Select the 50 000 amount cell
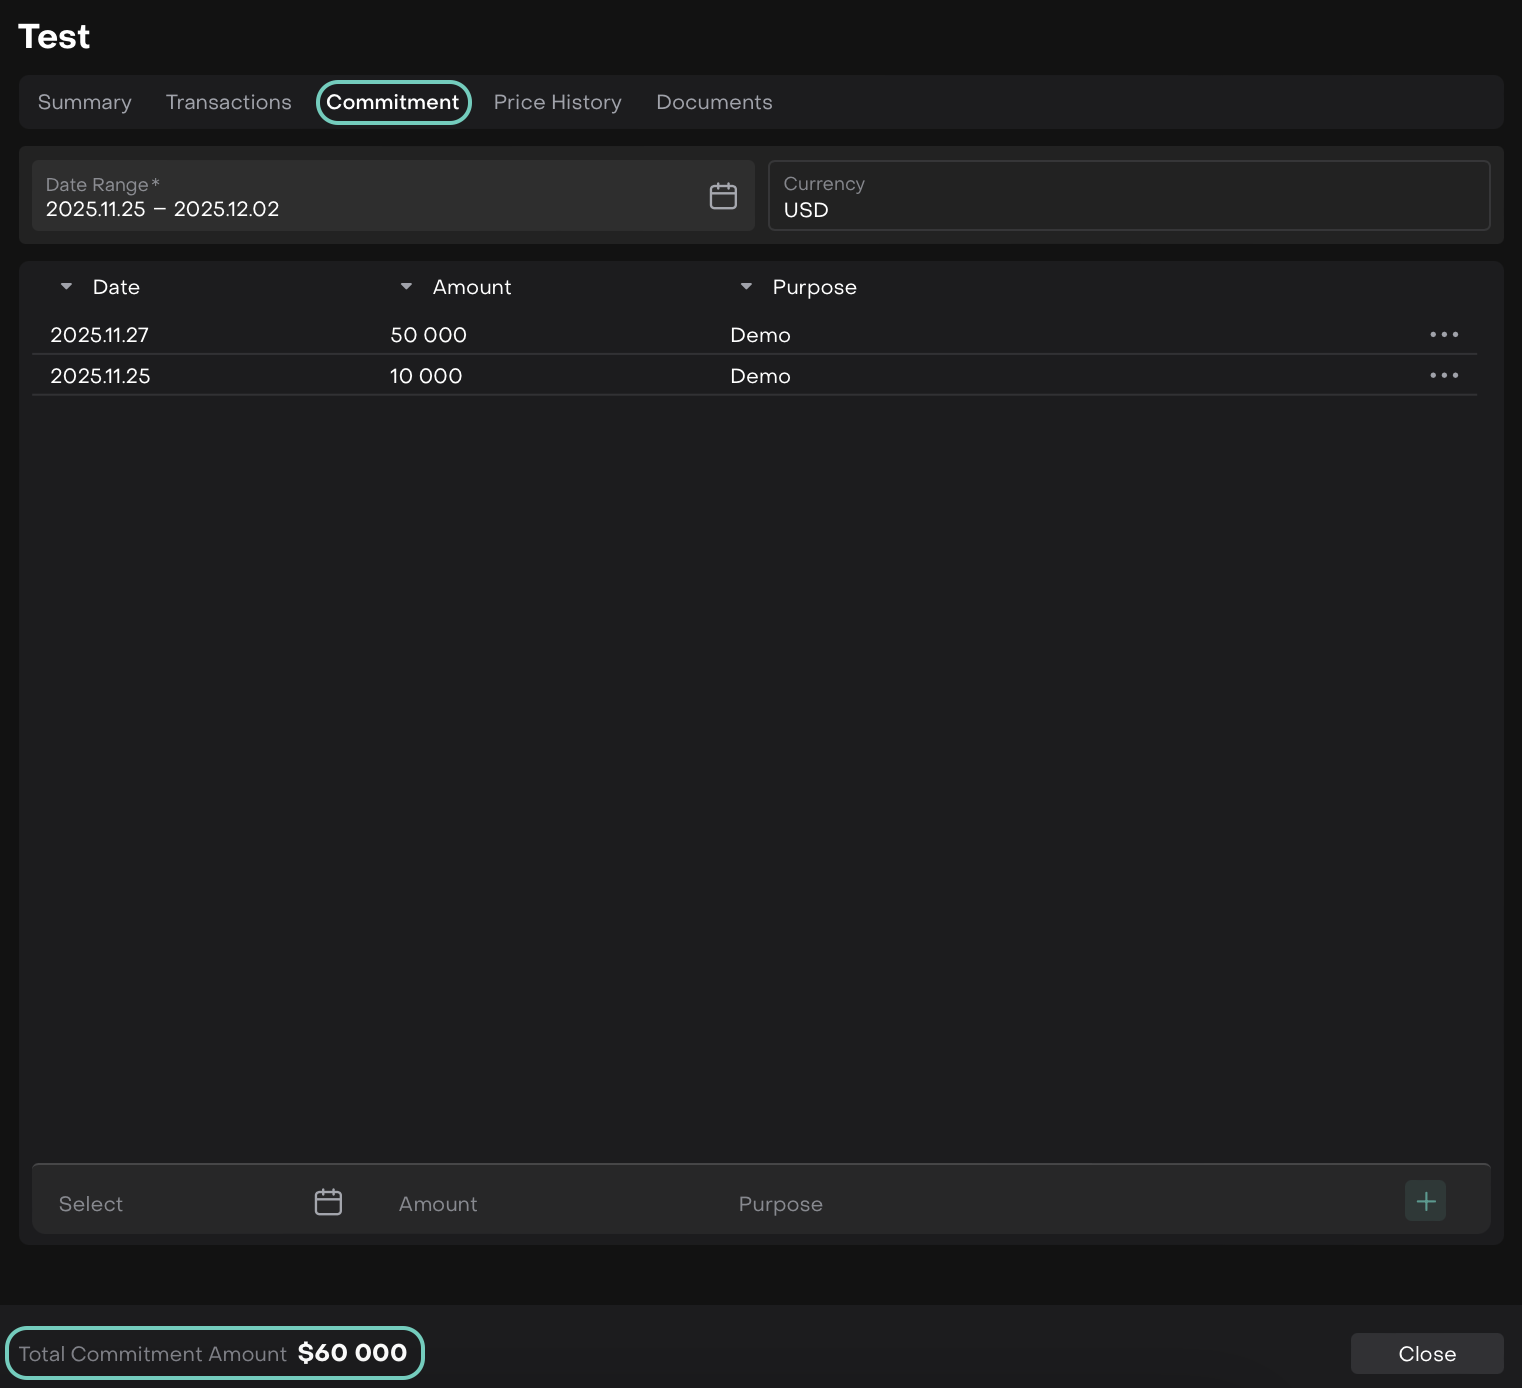This screenshot has height=1388, width=1522. tap(429, 335)
